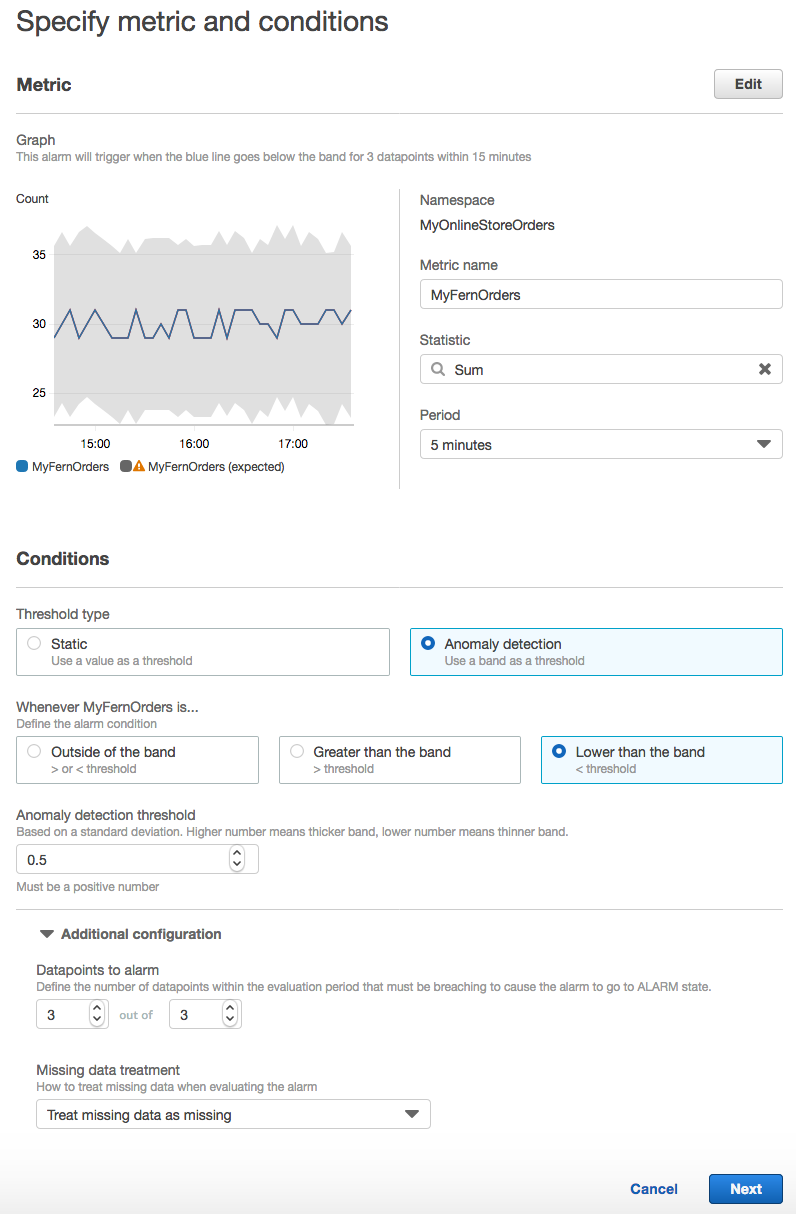The image size is (796, 1214).
Task: Click the anomaly threshold stepper arrows
Action: (236, 859)
